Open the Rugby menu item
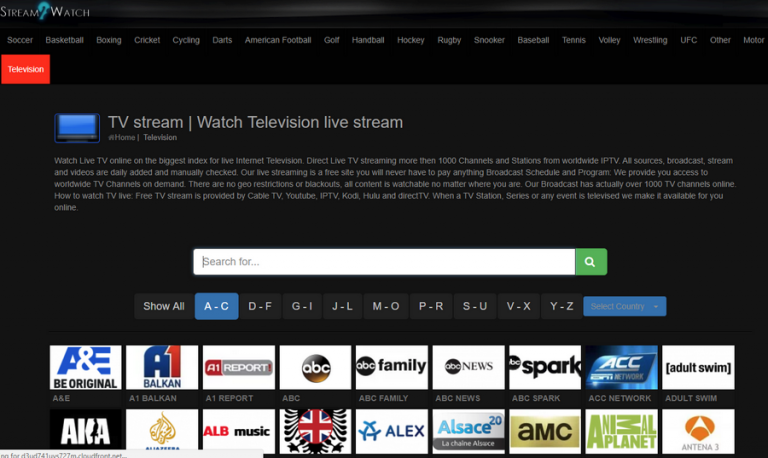Screen dimensions: 768x458 (449, 40)
